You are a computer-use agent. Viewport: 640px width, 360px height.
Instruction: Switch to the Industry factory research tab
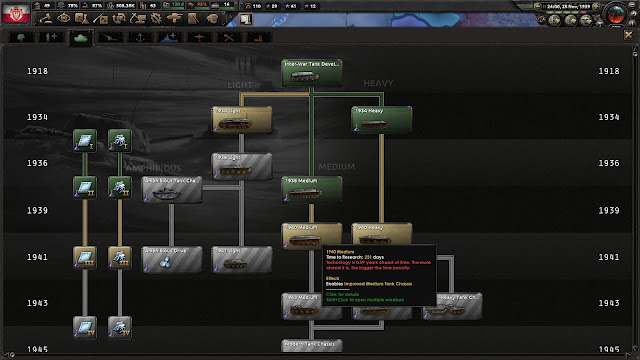tap(258, 38)
